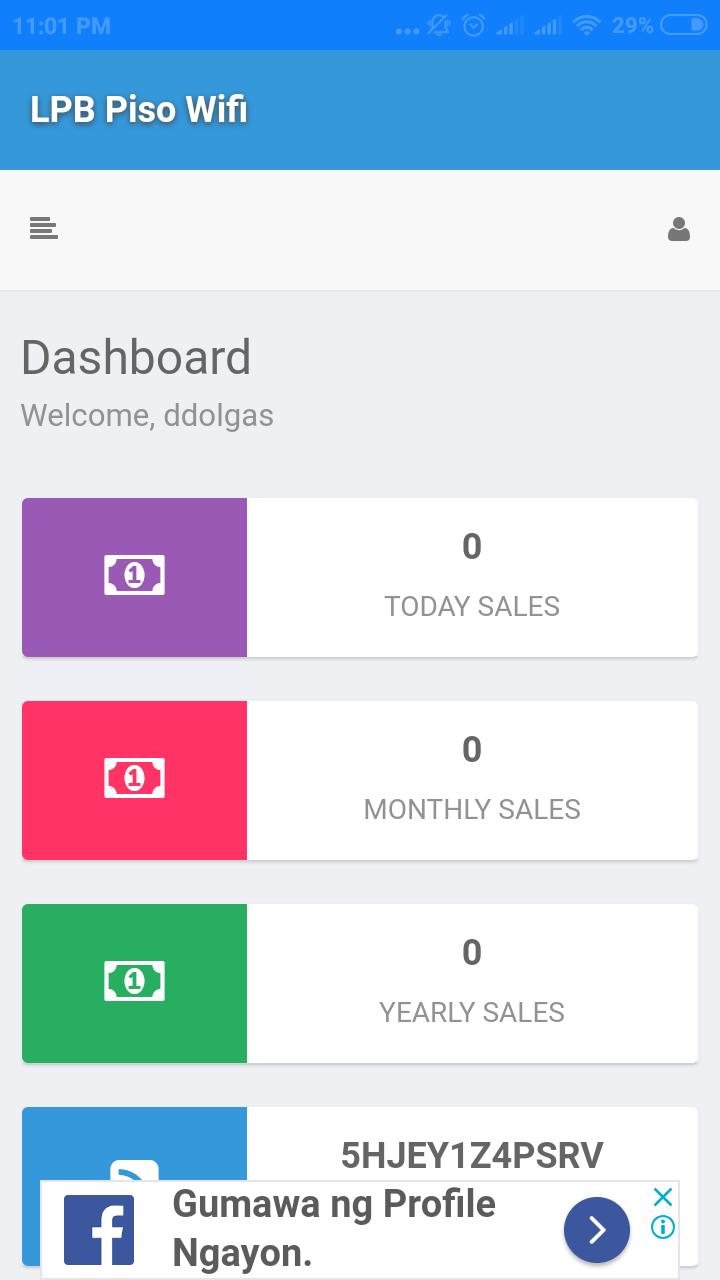Click the ad's blue arrow button

597,1230
